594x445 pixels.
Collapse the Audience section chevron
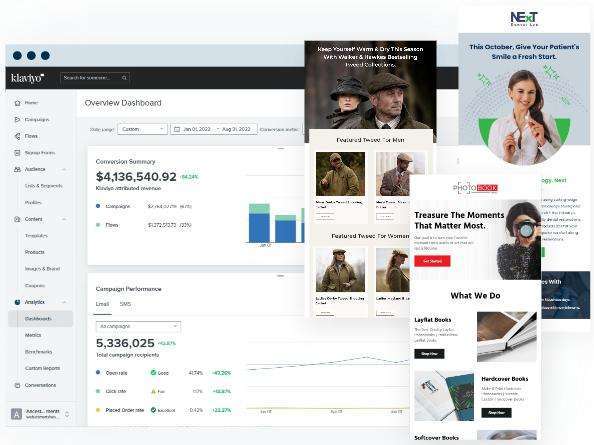point(64,169)
